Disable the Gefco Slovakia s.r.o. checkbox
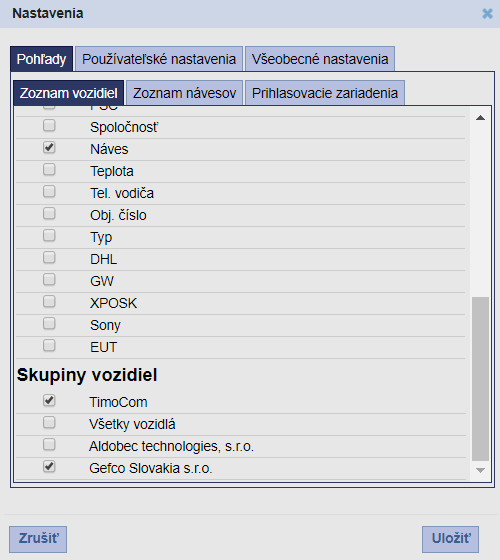The width and height of the screenshot is (500, 560). point(49,466)
